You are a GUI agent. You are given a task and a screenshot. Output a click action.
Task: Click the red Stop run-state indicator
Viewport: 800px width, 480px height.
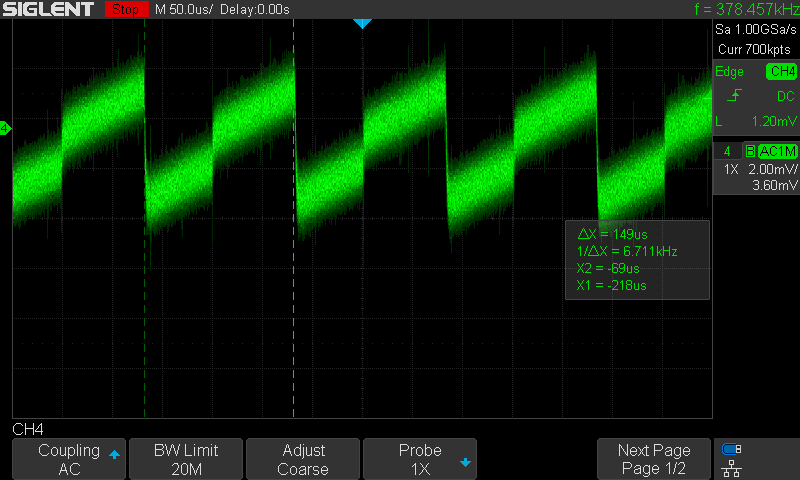(126, 9)
